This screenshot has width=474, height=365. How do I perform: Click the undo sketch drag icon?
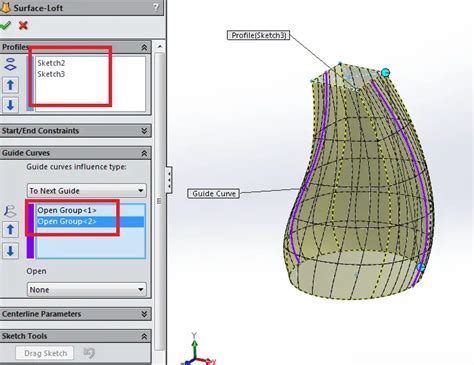pyautogui.click(x=89, y=353)
